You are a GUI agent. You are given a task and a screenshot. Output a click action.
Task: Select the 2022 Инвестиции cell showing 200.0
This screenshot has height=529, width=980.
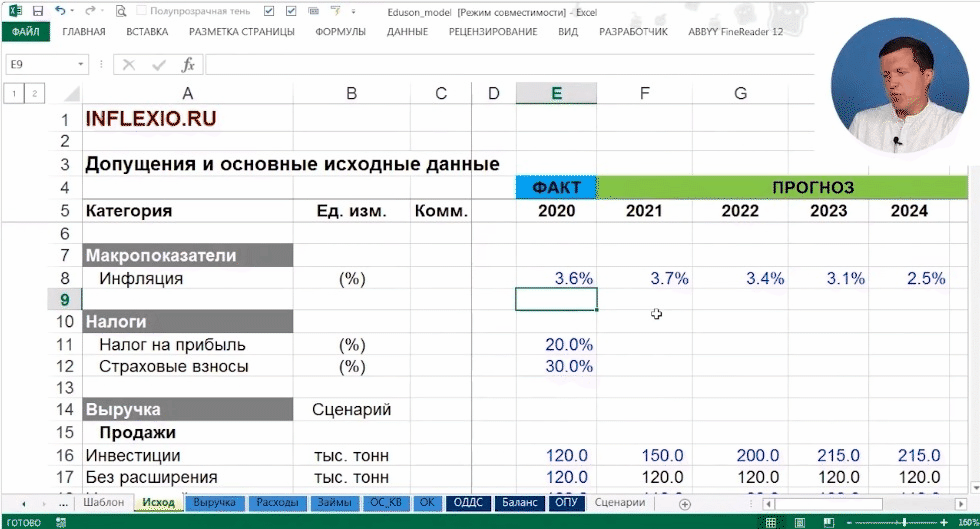(740, 455)
